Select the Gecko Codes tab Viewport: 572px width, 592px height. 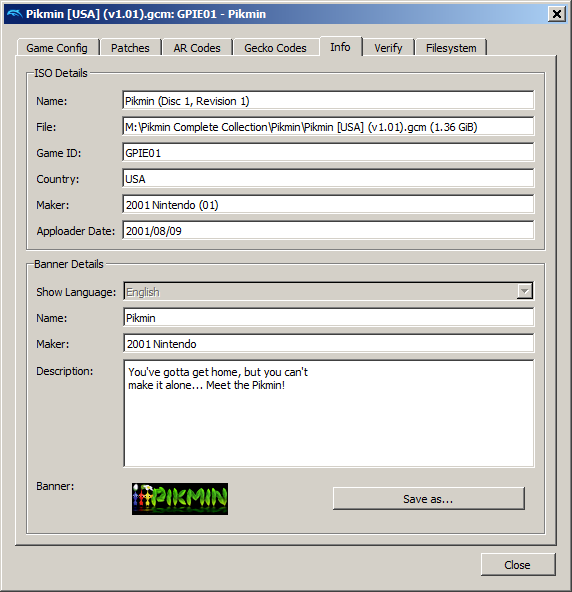[x=275, y=48]
